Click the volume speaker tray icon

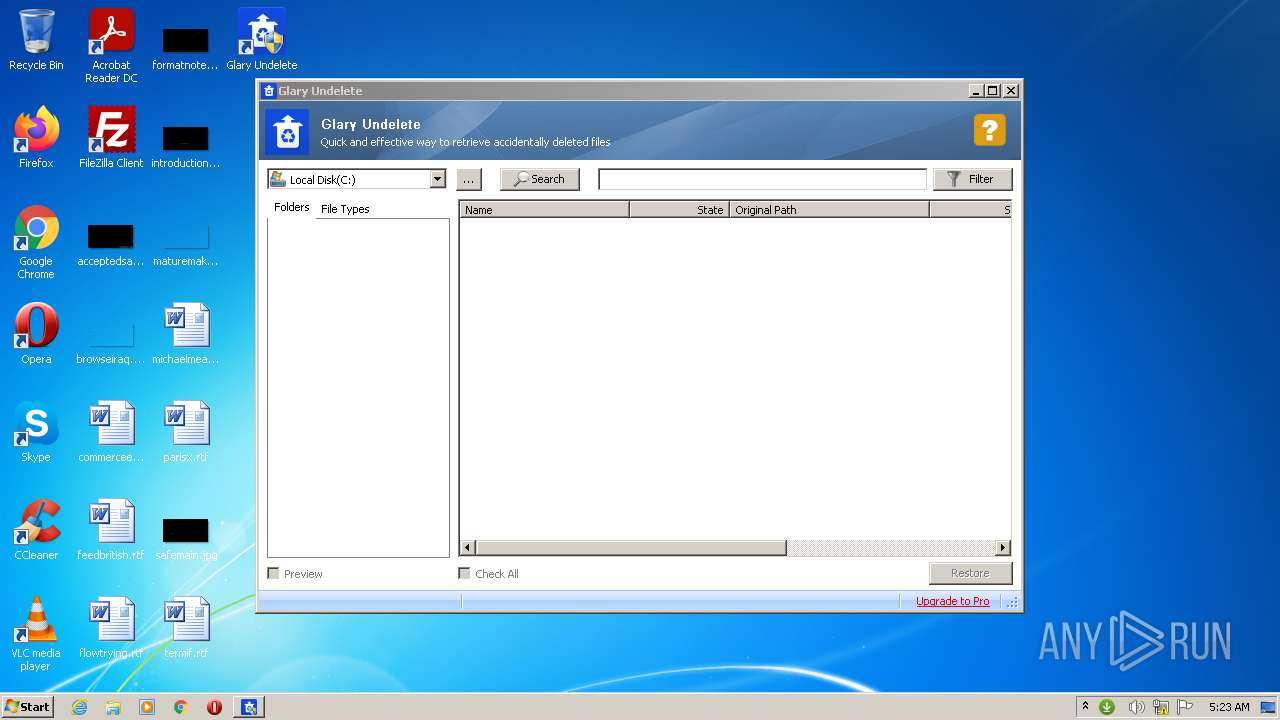click(1136, 707)
